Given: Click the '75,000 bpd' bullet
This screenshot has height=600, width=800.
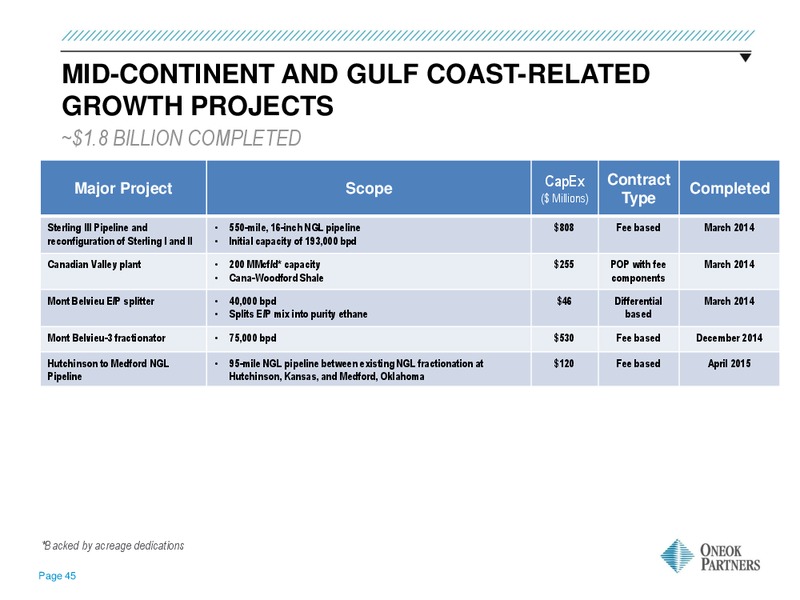Looking at the screenshot, I should tap(253, 338).
